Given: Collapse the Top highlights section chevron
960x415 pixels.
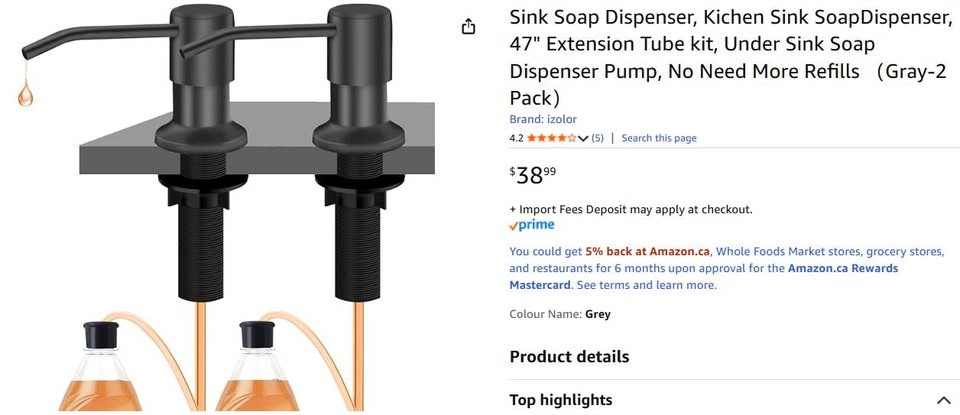Looking at the screenshot, I should point(943,400).
